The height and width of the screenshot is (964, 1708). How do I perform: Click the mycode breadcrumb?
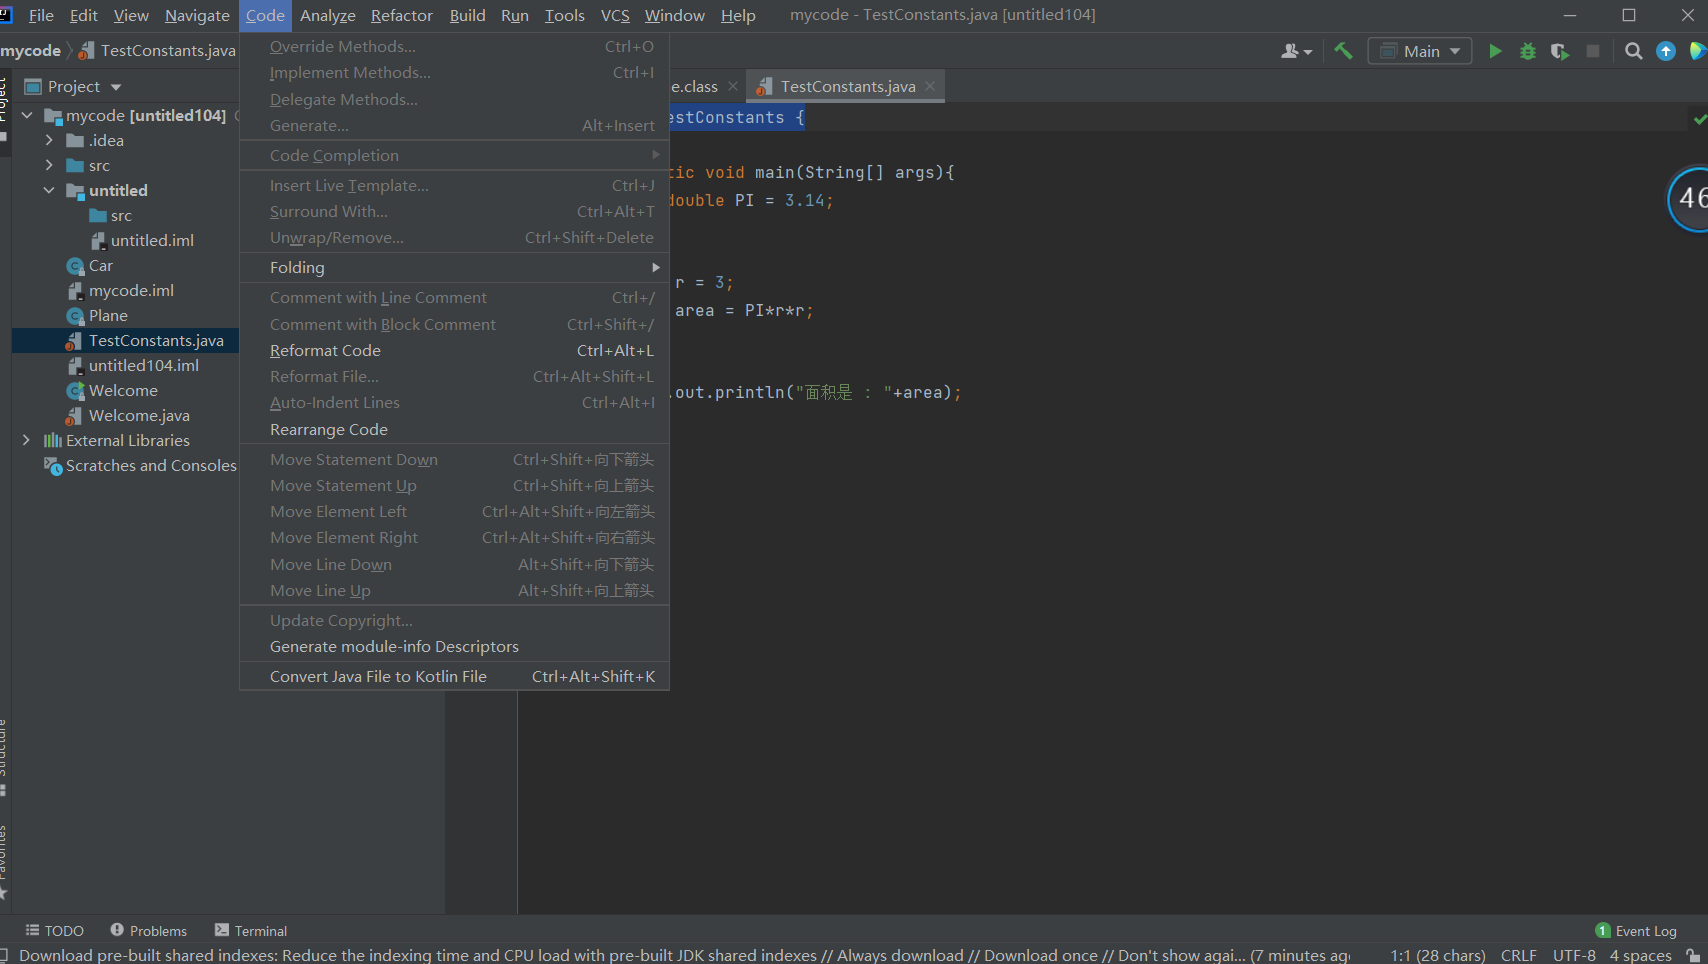coord(31,51)
